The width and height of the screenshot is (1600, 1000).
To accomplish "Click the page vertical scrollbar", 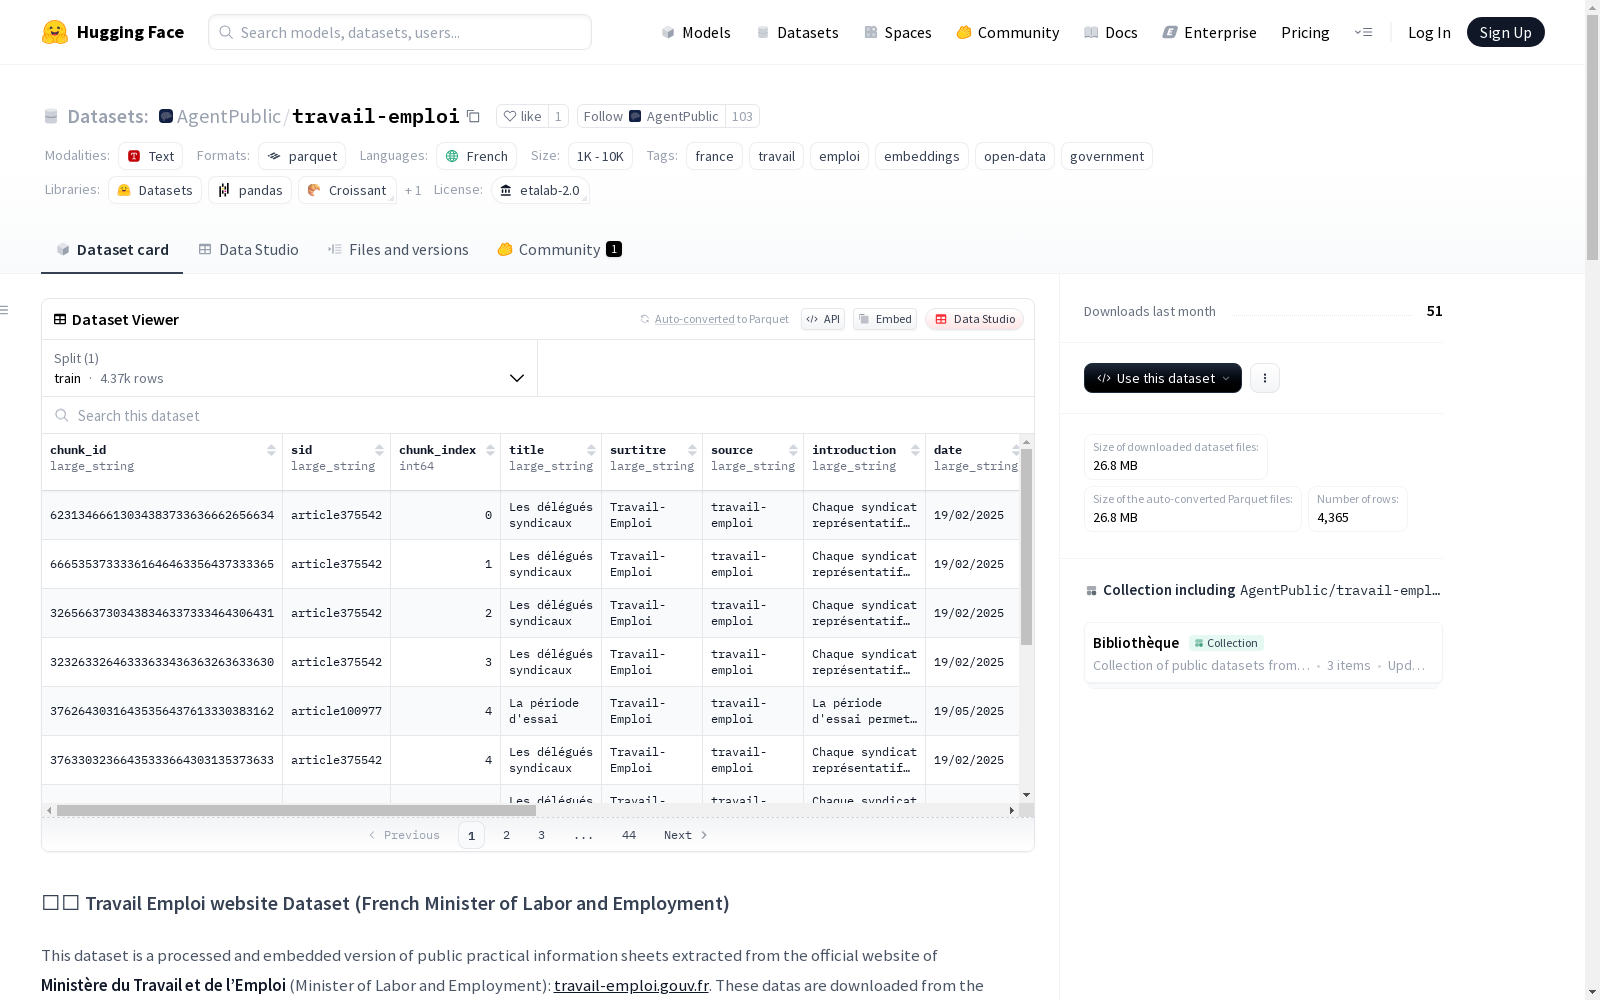I will [x=1592, y=135].
